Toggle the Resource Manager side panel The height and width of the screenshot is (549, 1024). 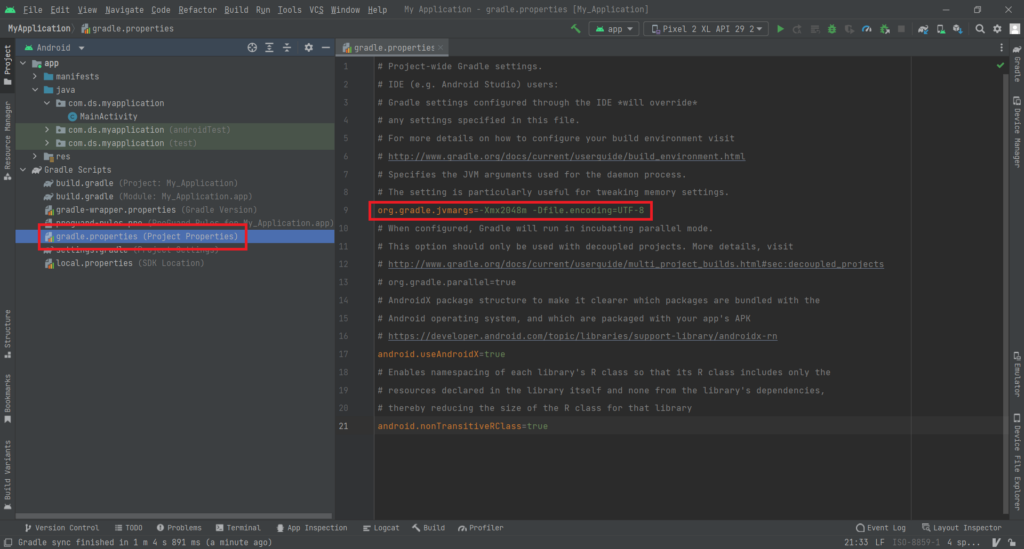[7, 141]
